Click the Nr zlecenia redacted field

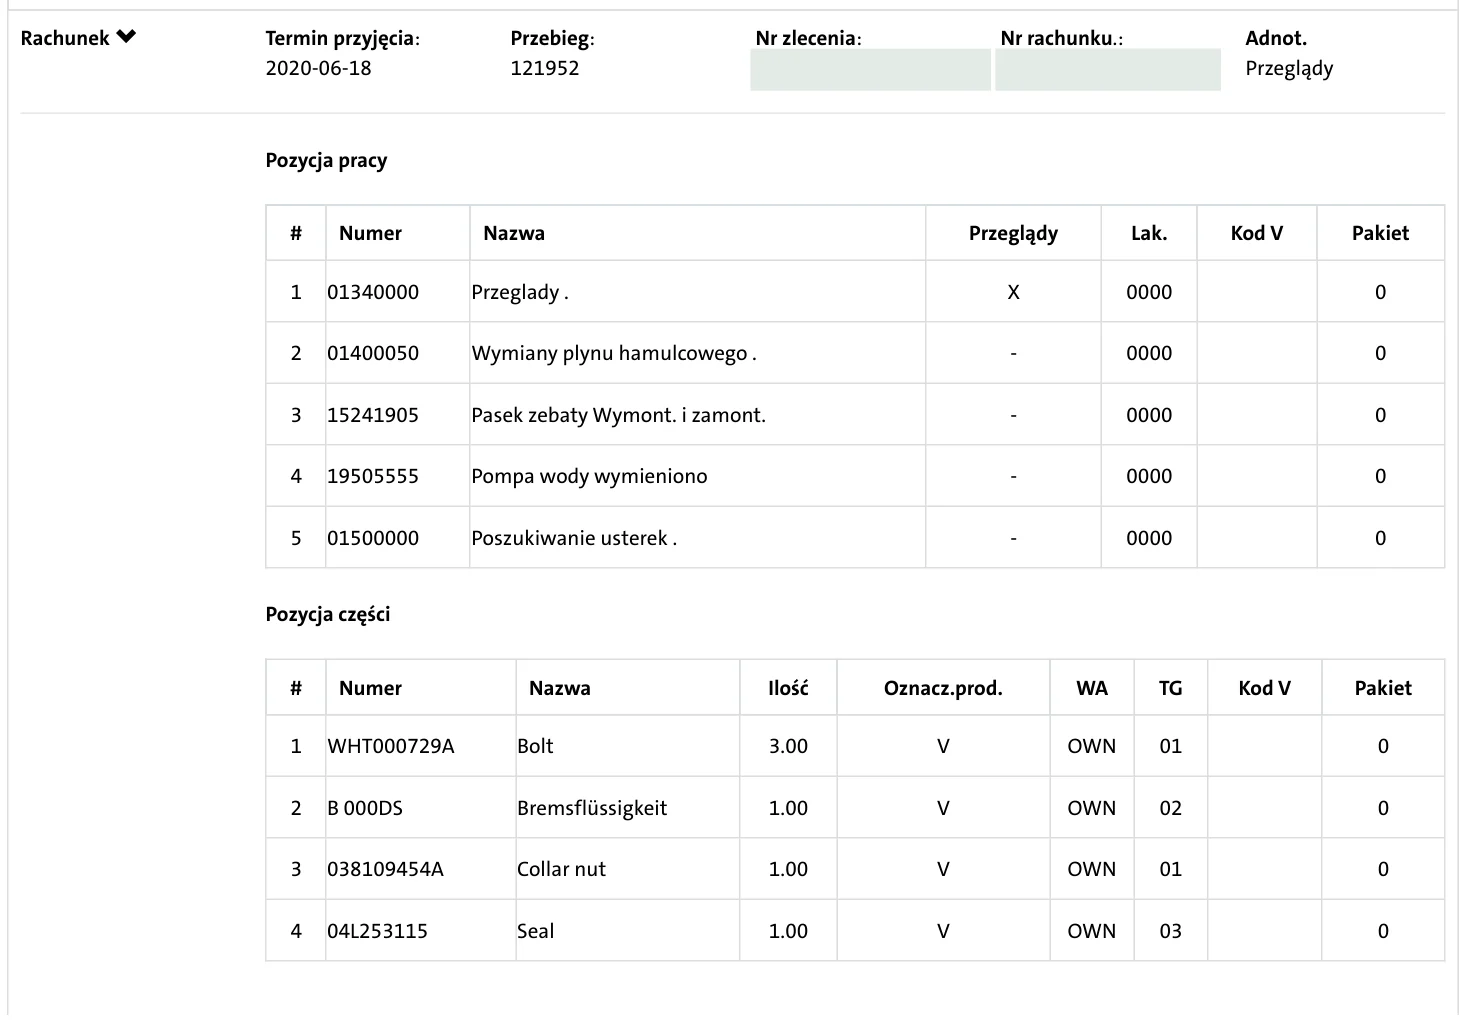point(870,70)
